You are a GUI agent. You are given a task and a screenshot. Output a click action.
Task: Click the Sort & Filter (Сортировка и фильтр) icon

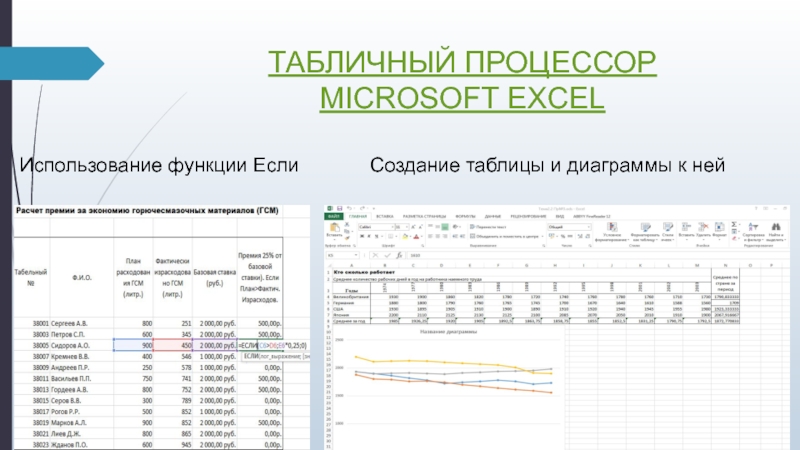coord(753,227)
